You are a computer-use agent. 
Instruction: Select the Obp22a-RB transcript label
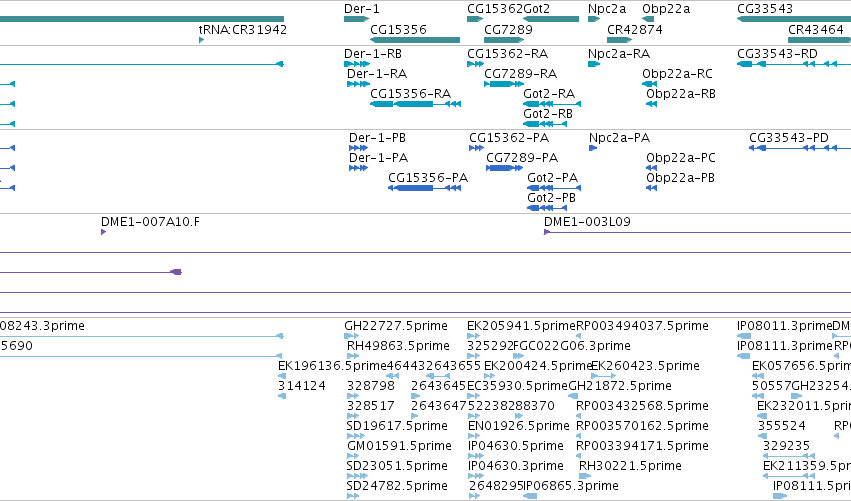coord(681,94)
